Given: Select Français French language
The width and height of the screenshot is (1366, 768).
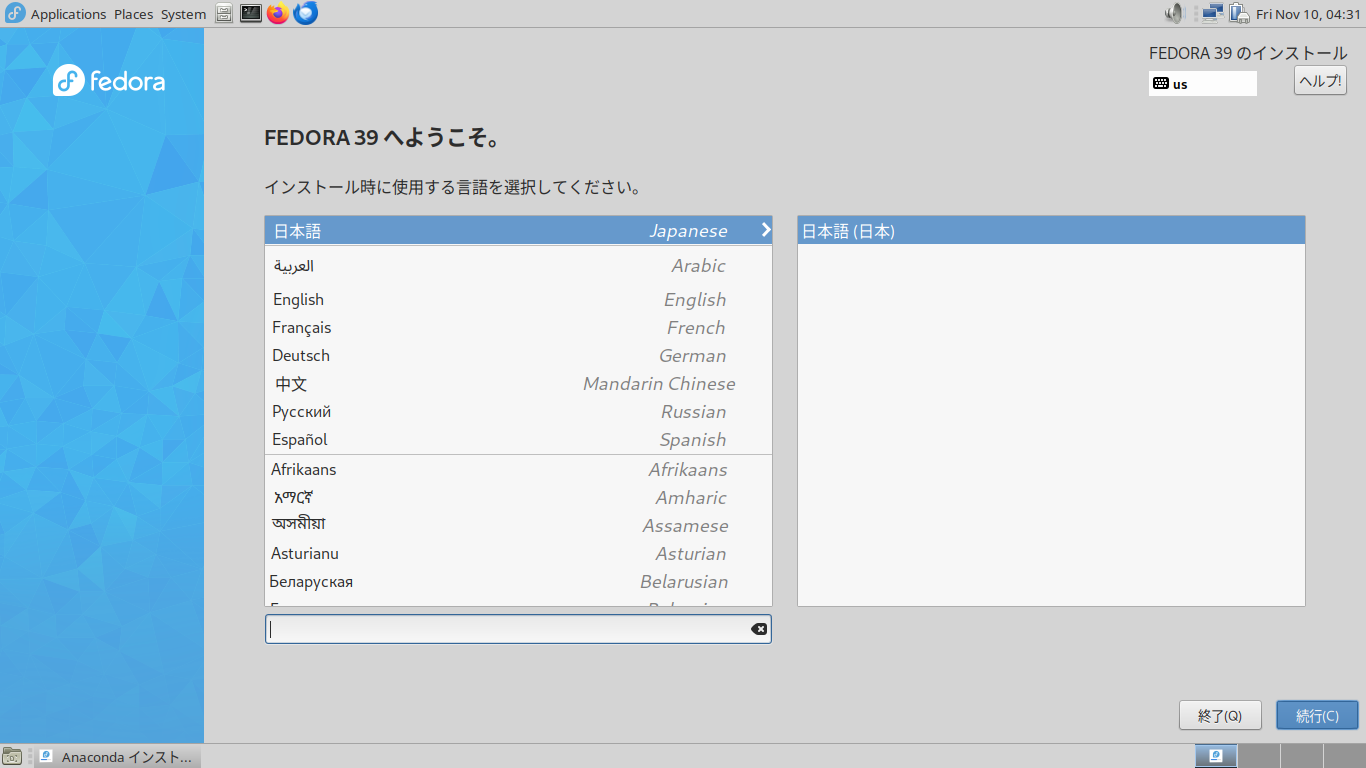Looking at the screenshot, I should pyautogui.click(x=518, y=328).
